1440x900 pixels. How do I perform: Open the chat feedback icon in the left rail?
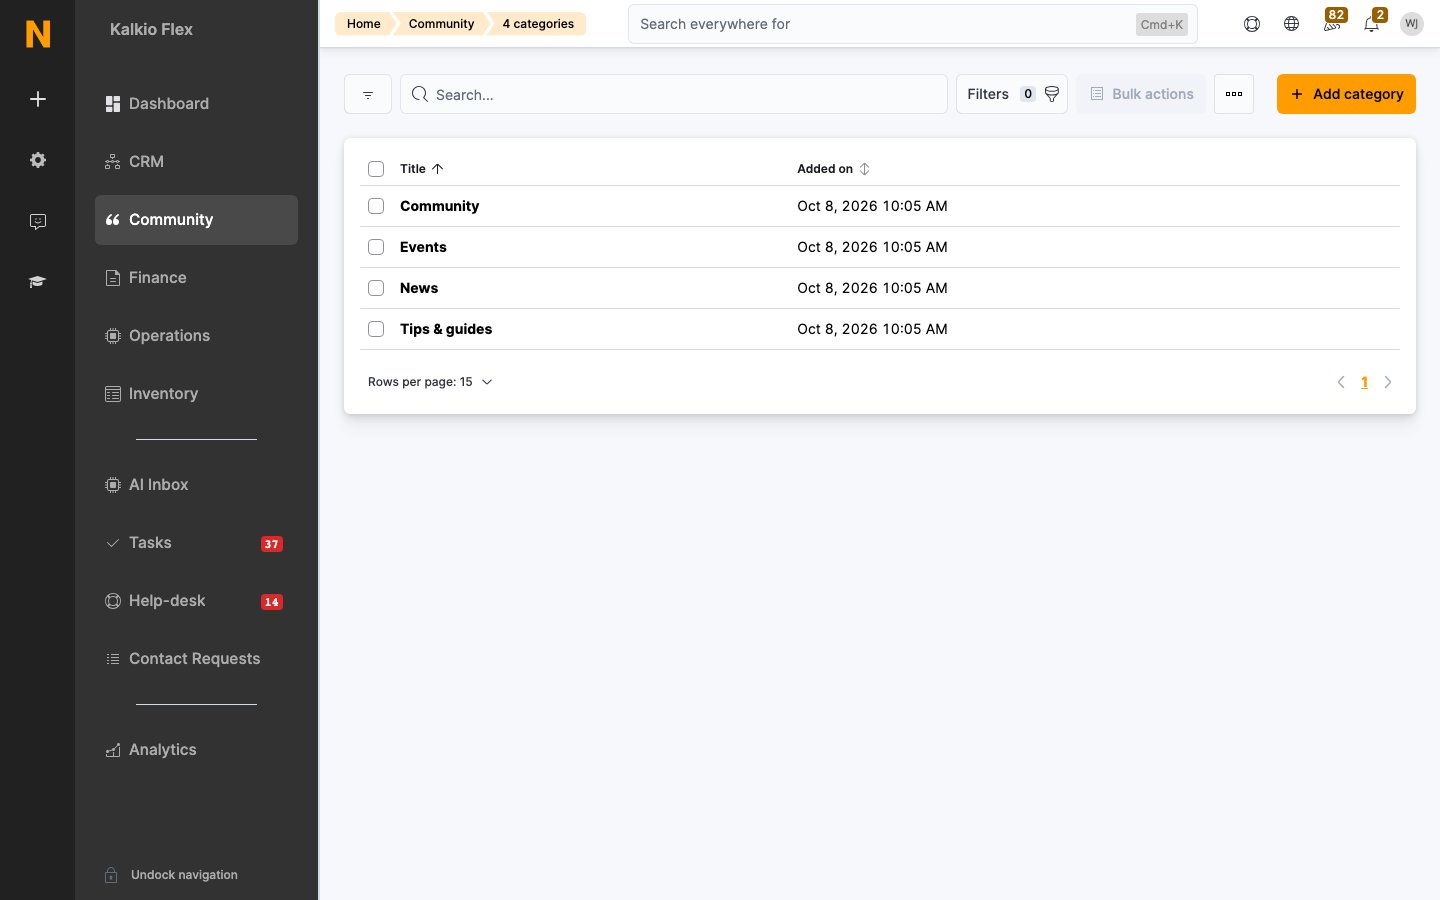pos(38,221)
